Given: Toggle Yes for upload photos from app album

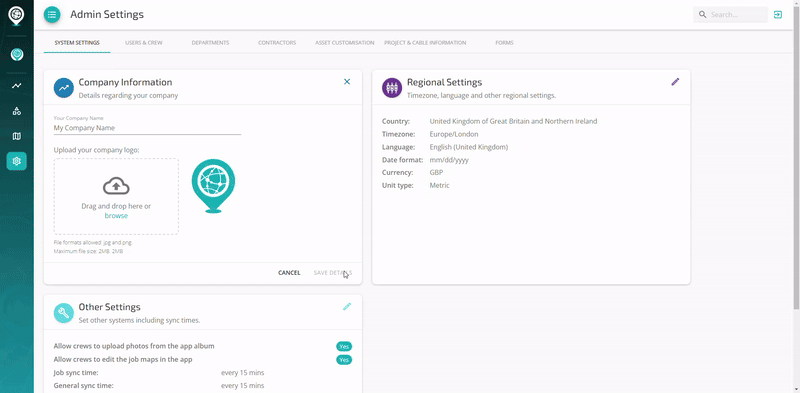Looking at the screenshot, I should tap(344, 347).
